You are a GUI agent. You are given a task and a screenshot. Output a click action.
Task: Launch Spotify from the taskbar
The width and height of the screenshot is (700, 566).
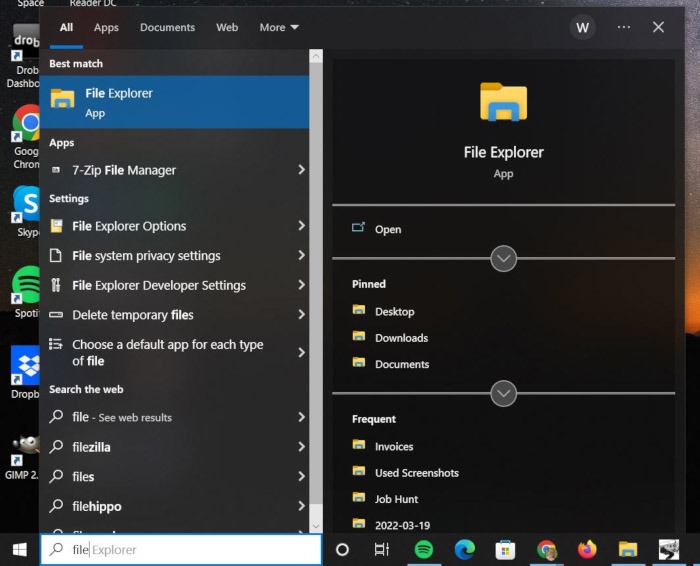[x=423, y=549]
